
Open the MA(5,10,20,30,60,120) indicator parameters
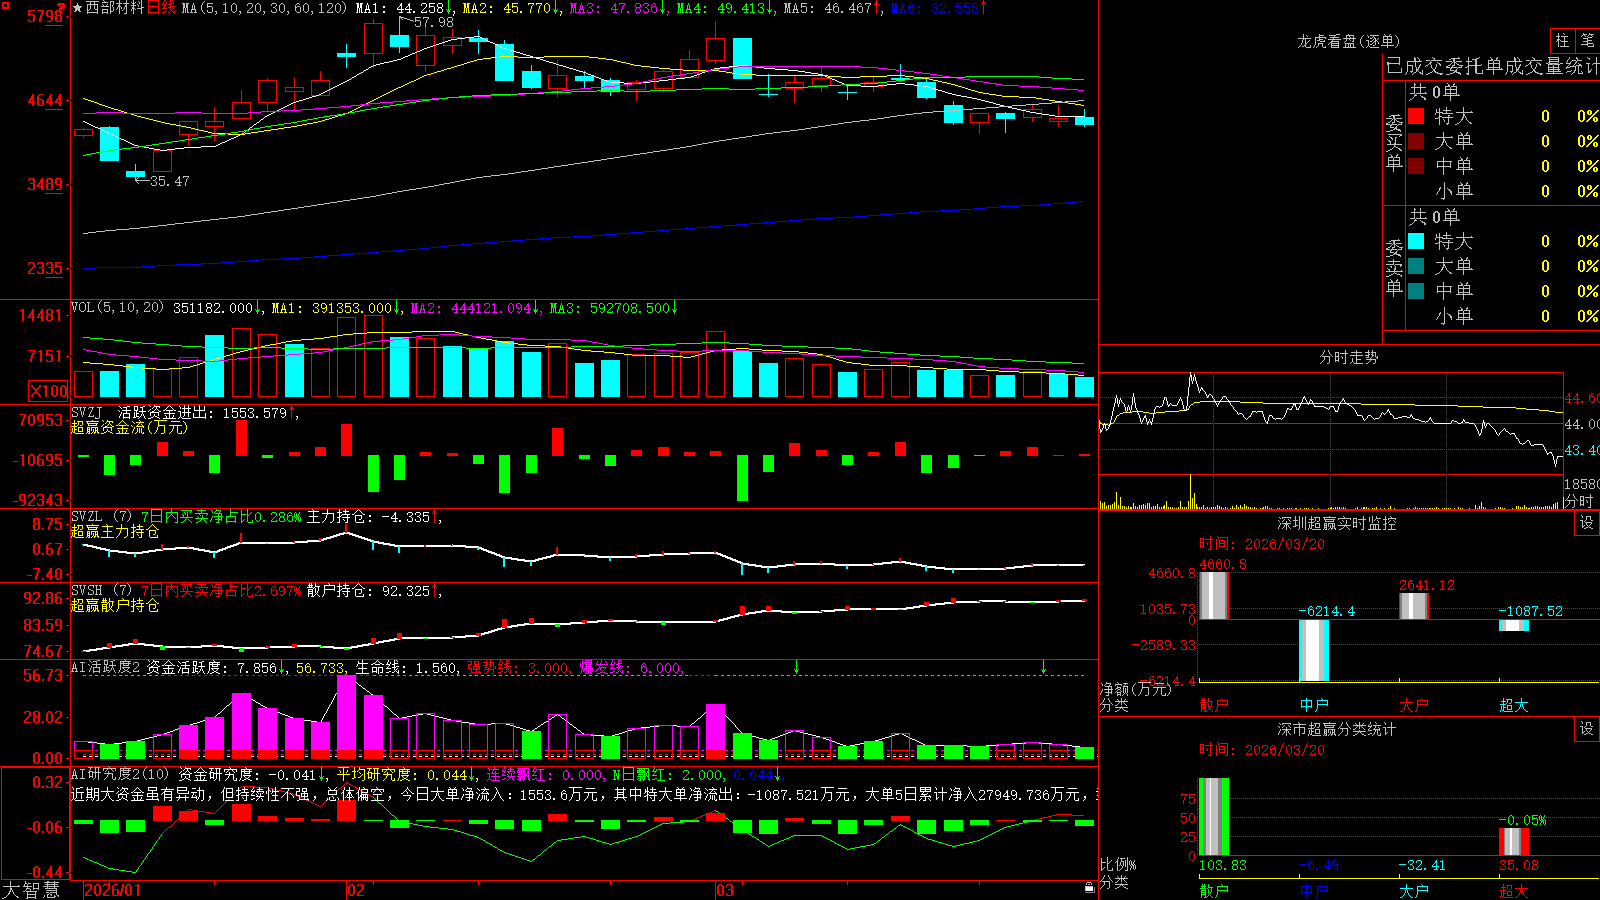(264, 8)
